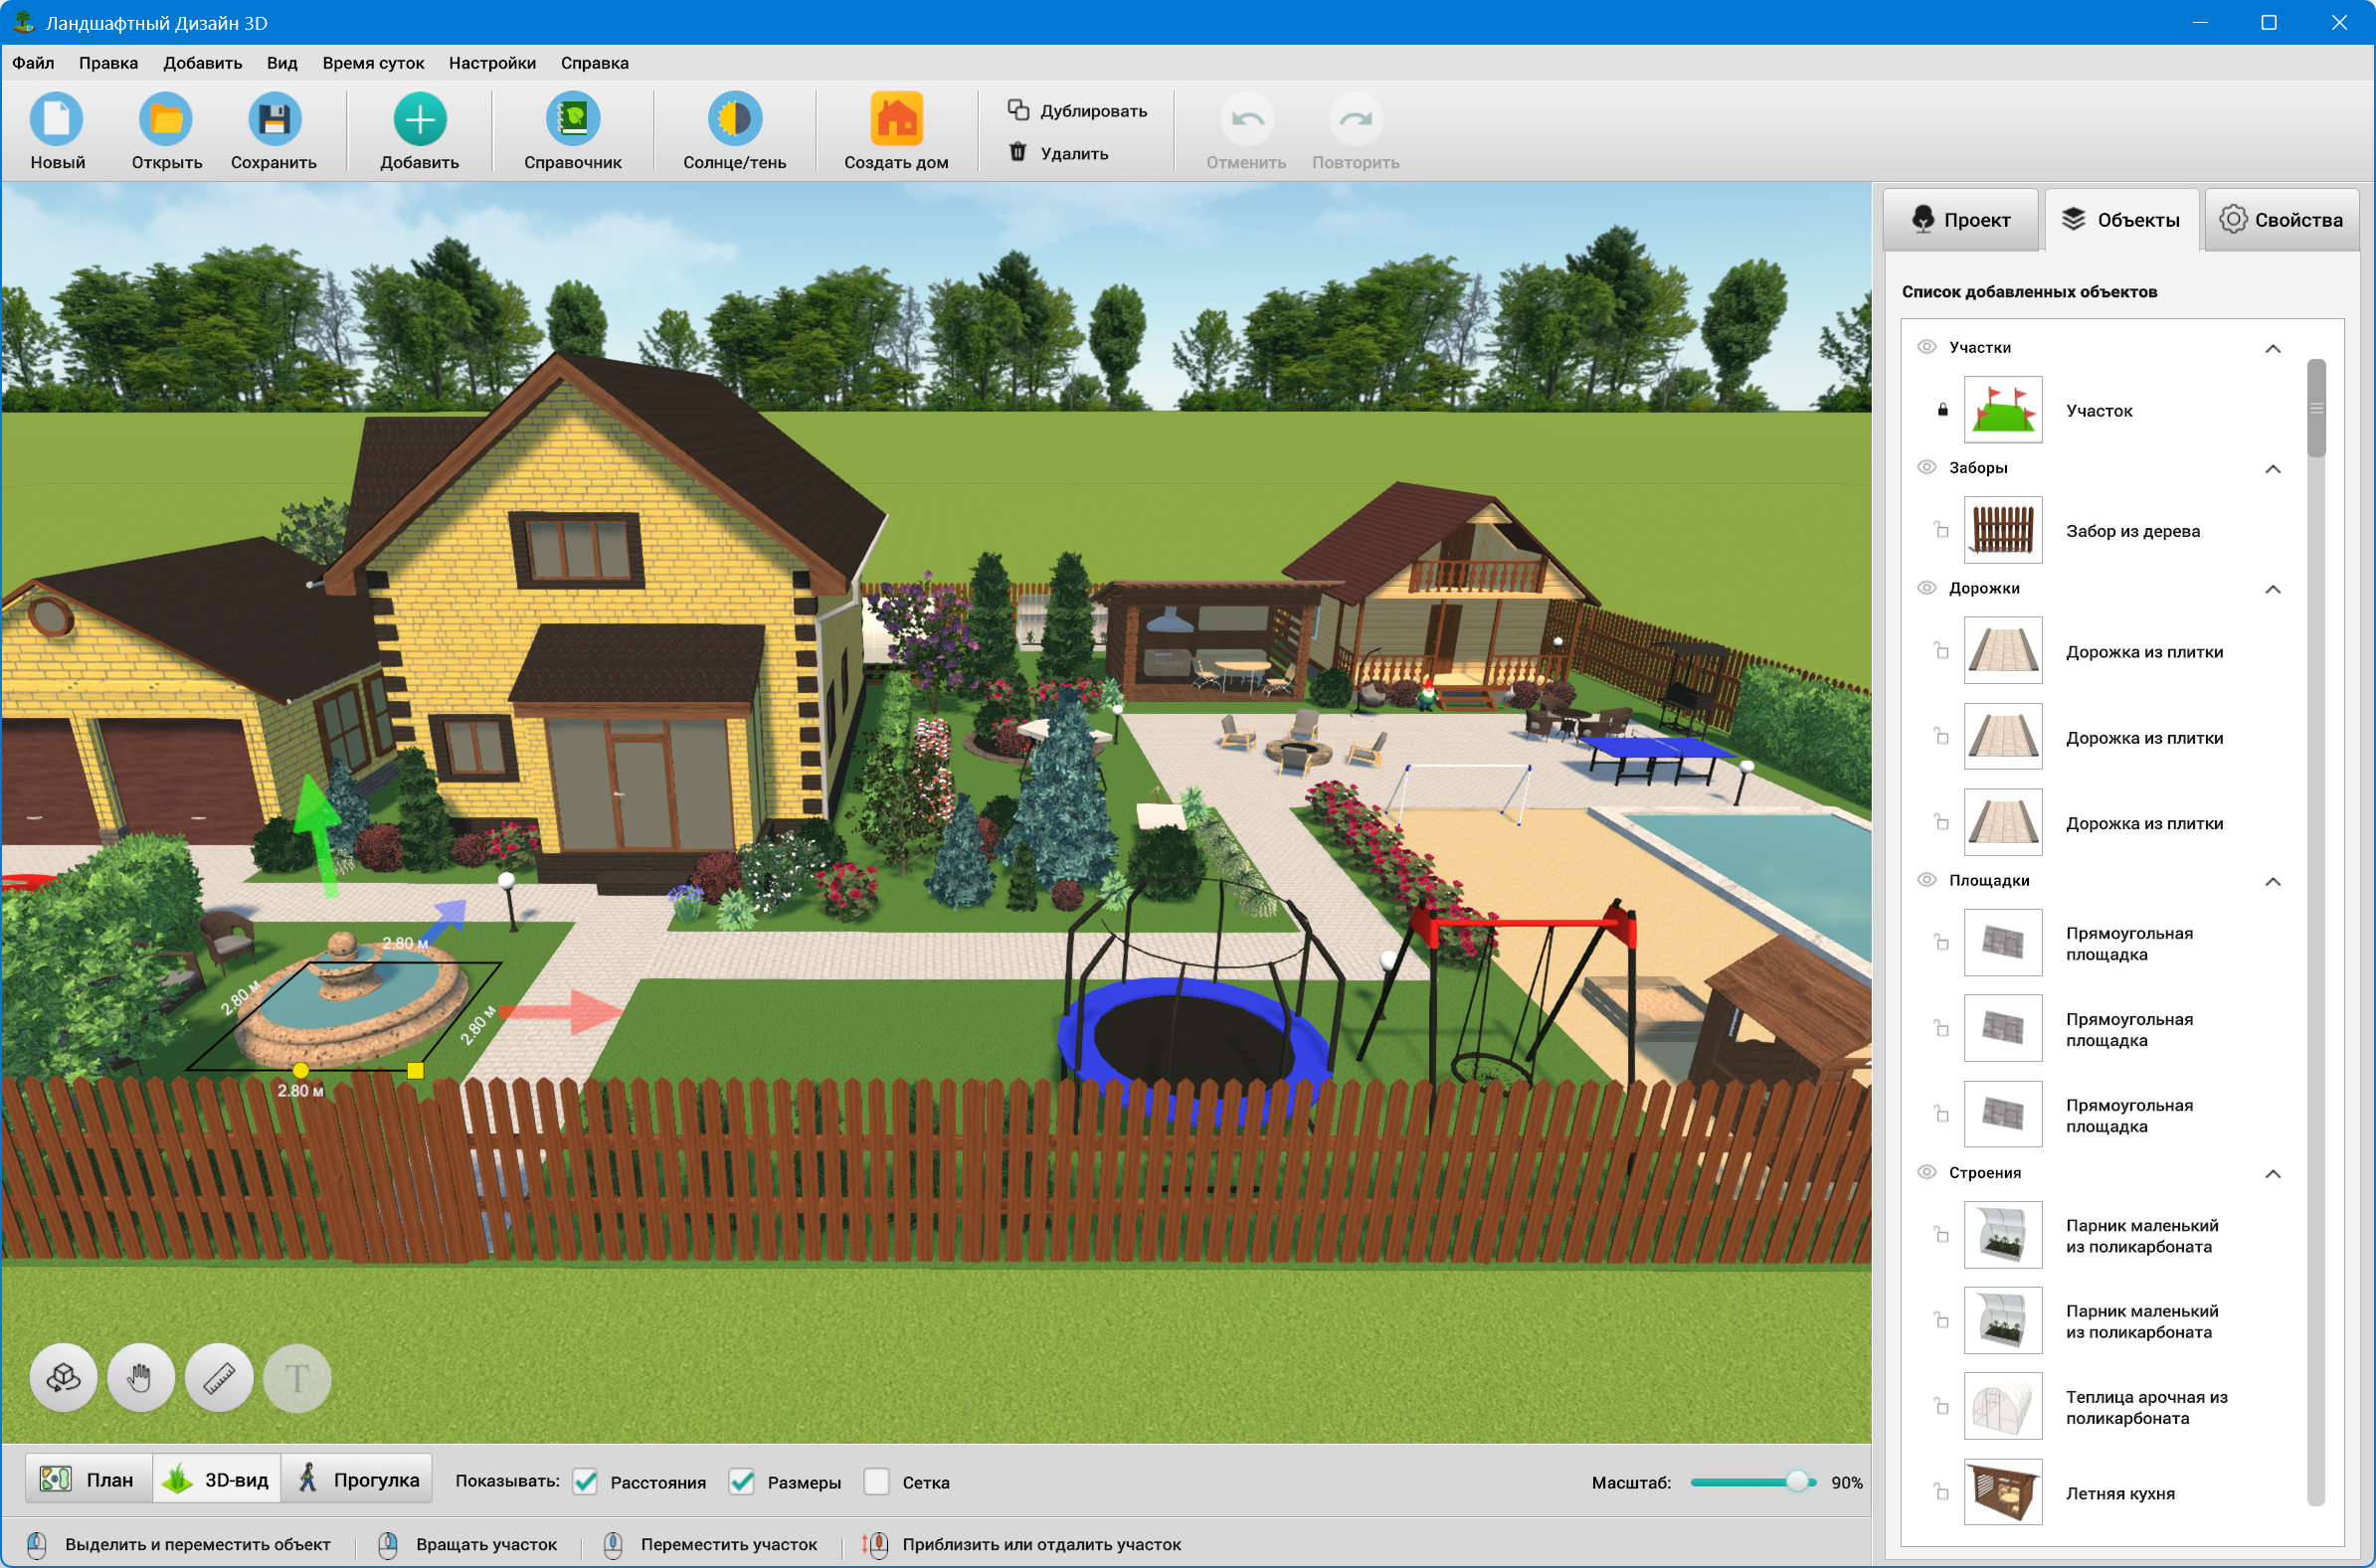The width and height of the screenshot is (2376, 1568).
Task: Click the Добавить plus icon
Action: tap(419, 120)
